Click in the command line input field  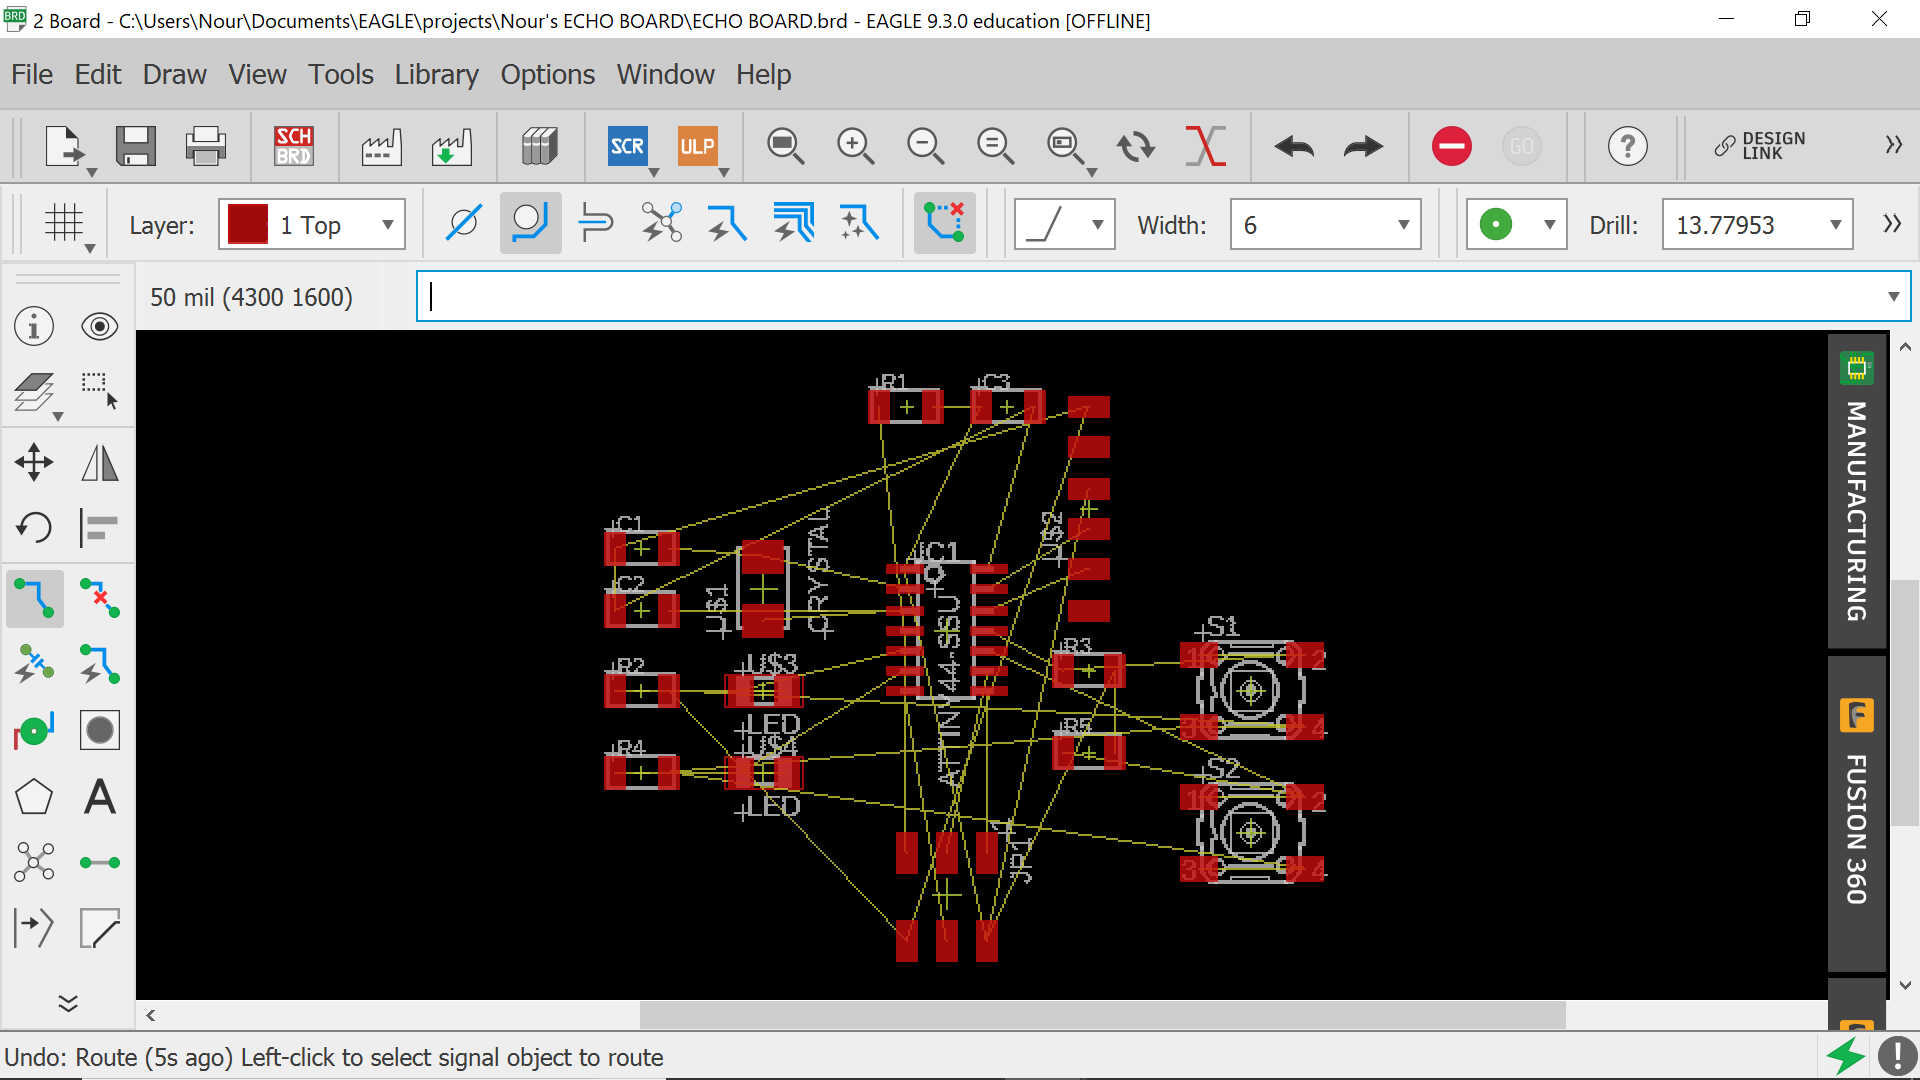1150,297
